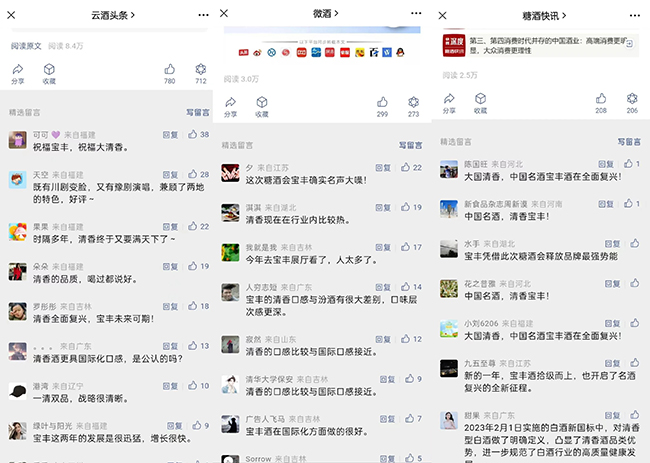Collect the 糖酒快讯 article via 收藏
The width and height of the screenshot is (650, 463).
click(x=480, y=104)
